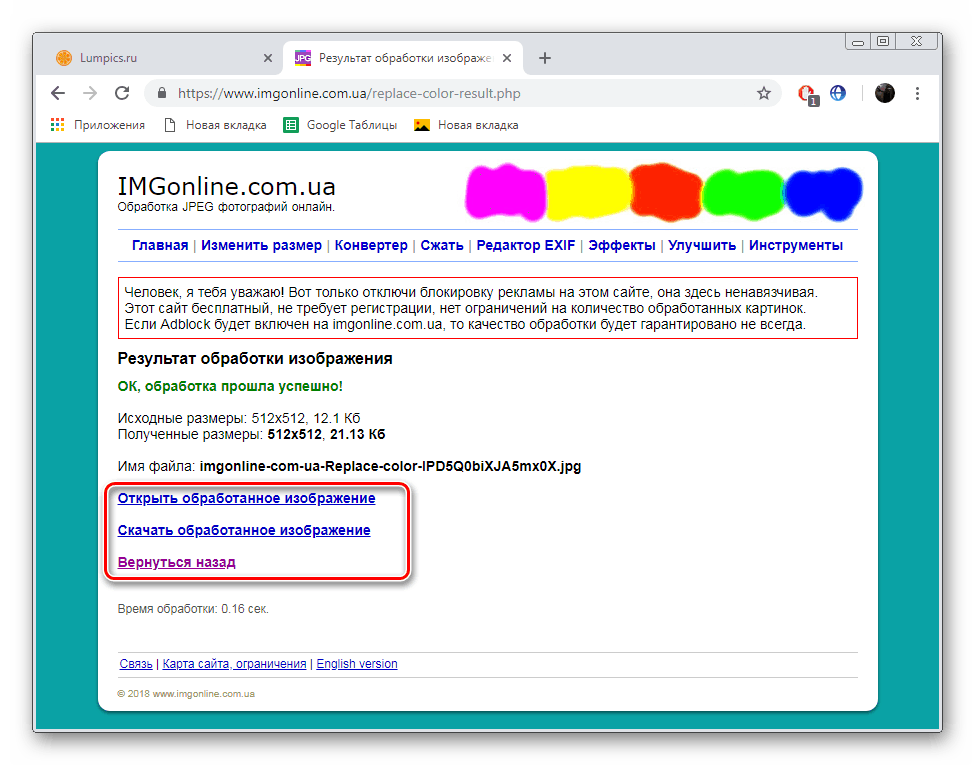The height and width of the screenshot is (765, 975).
Task: Open the Изменить размер menu link
Action: point(261,245)
